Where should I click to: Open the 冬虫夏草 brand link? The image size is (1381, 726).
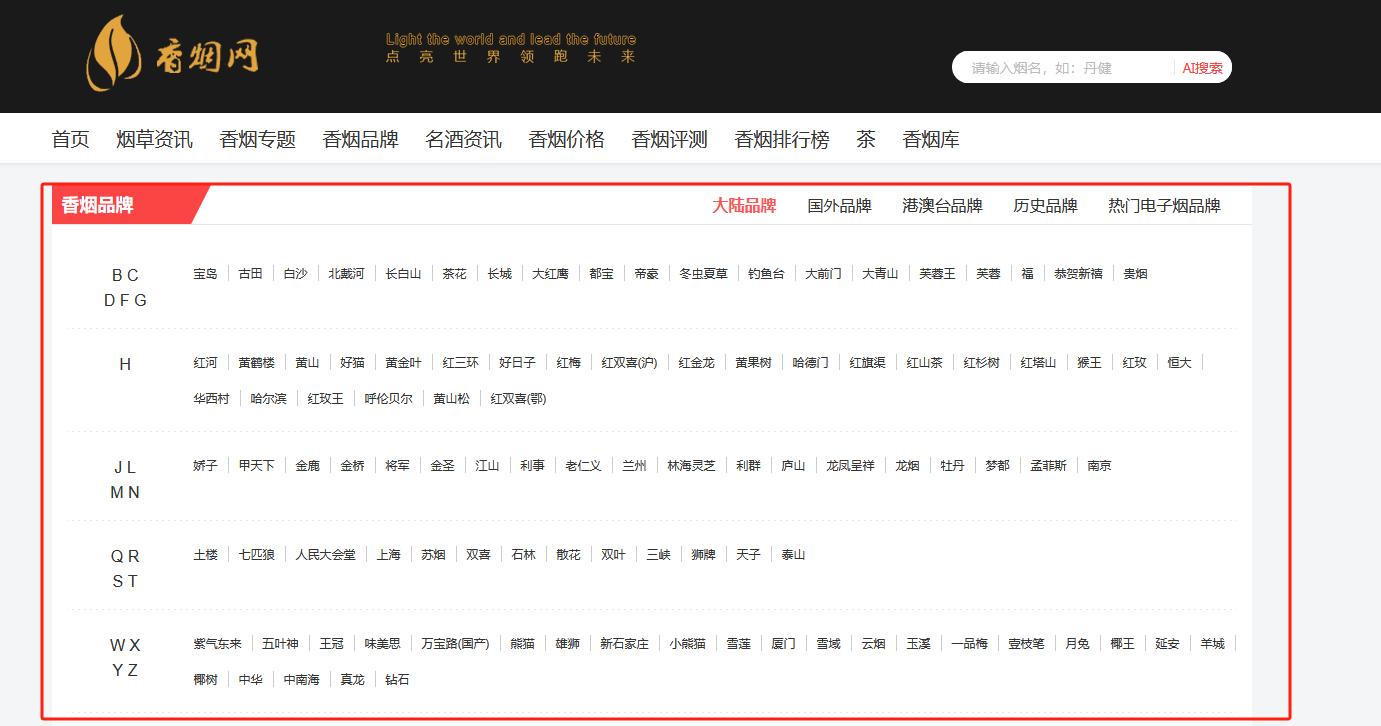click(x=703, y=273)
